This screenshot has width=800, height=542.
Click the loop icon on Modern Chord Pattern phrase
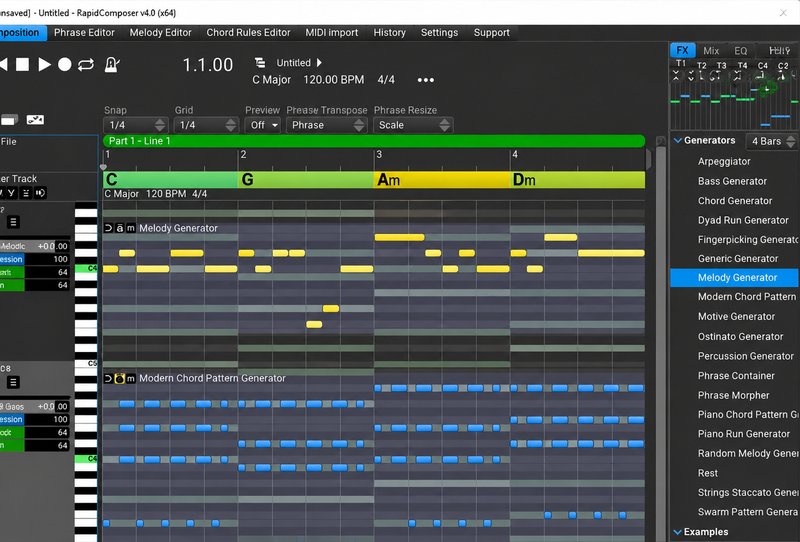(108, 378)
